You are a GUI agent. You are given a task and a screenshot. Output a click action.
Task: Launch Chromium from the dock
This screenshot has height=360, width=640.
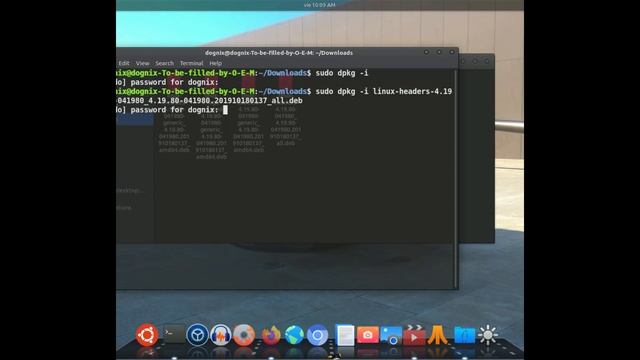point(318,335)
